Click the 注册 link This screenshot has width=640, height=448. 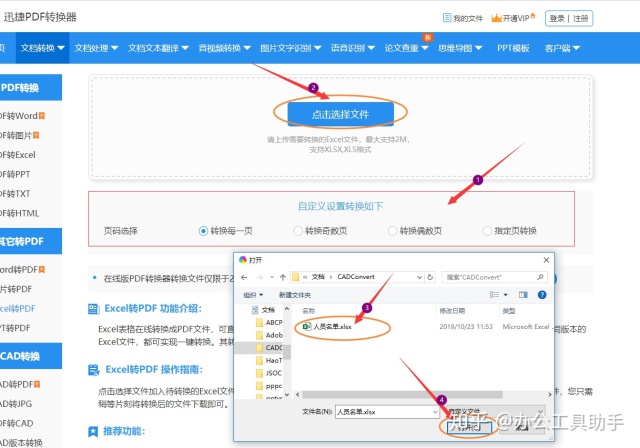click(x=580, y=18)
